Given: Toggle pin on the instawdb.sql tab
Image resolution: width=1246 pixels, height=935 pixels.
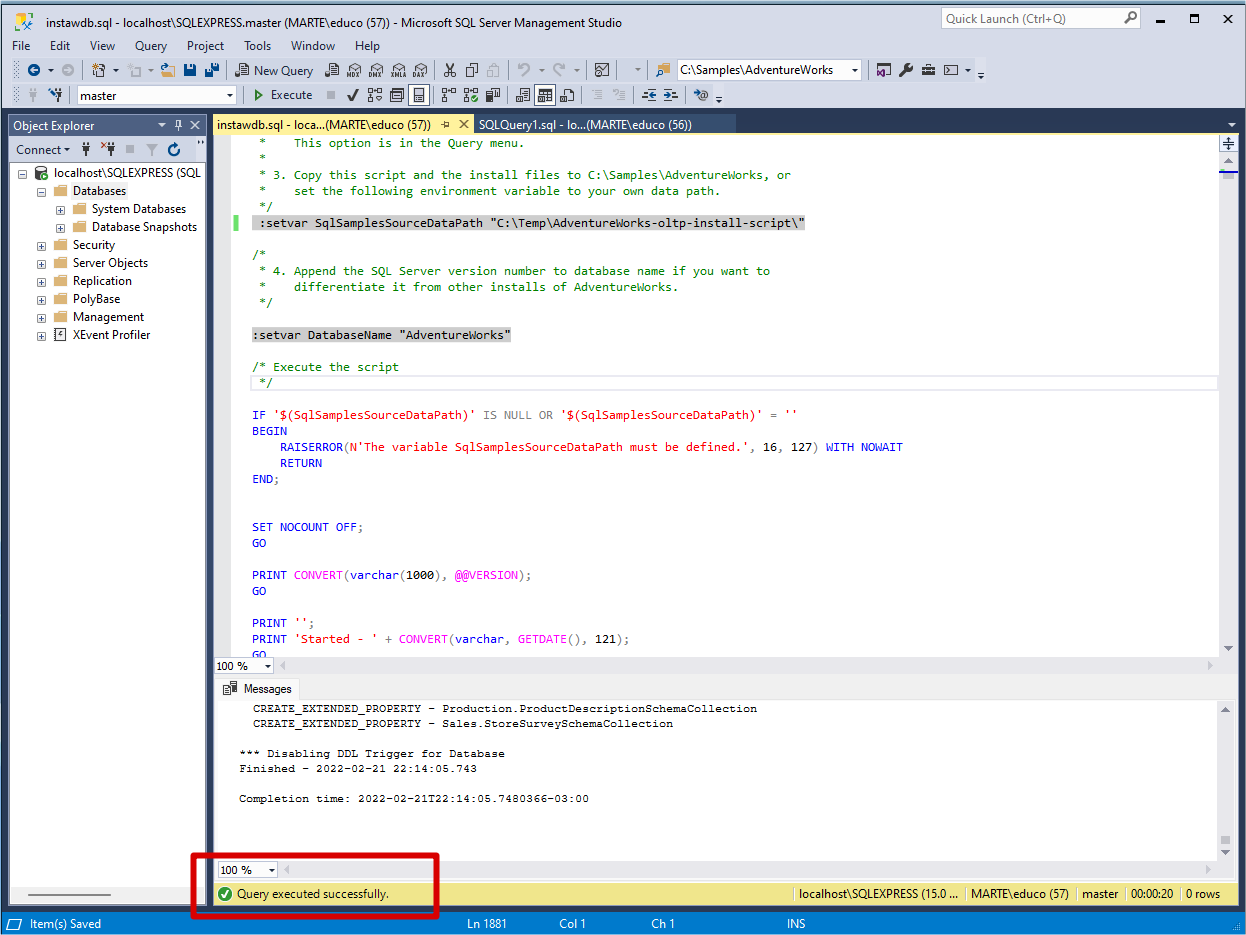Looking at the screenshot, I should coord(446,125).
